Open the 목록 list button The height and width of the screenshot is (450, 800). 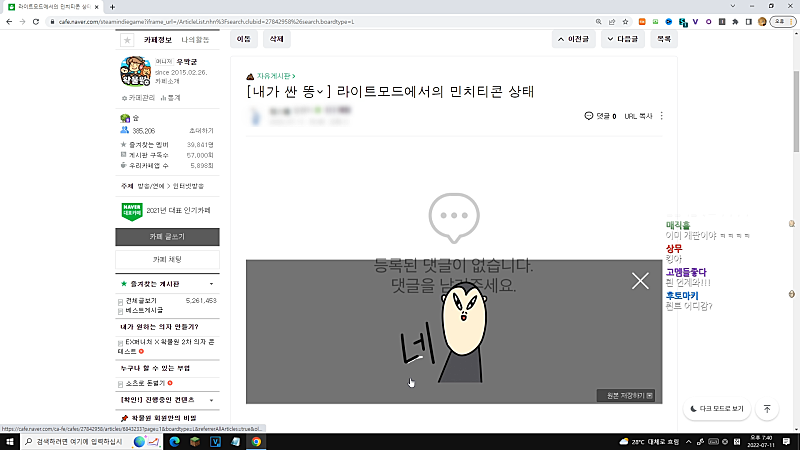(x=664, y=39)
